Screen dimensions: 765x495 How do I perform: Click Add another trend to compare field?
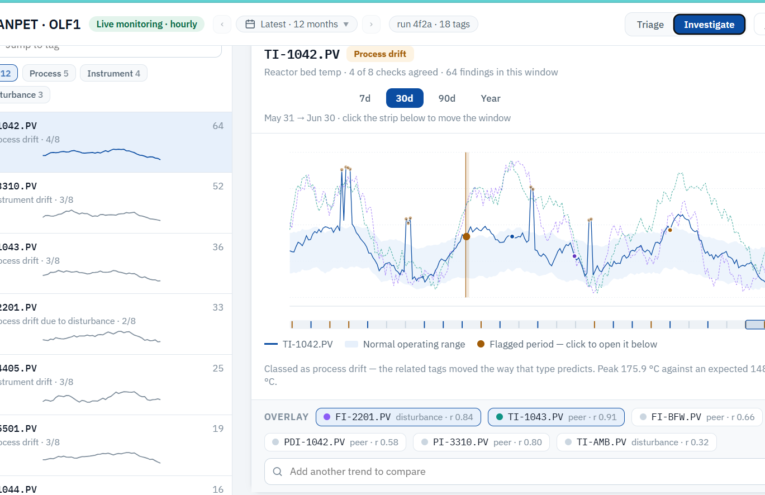515,472
